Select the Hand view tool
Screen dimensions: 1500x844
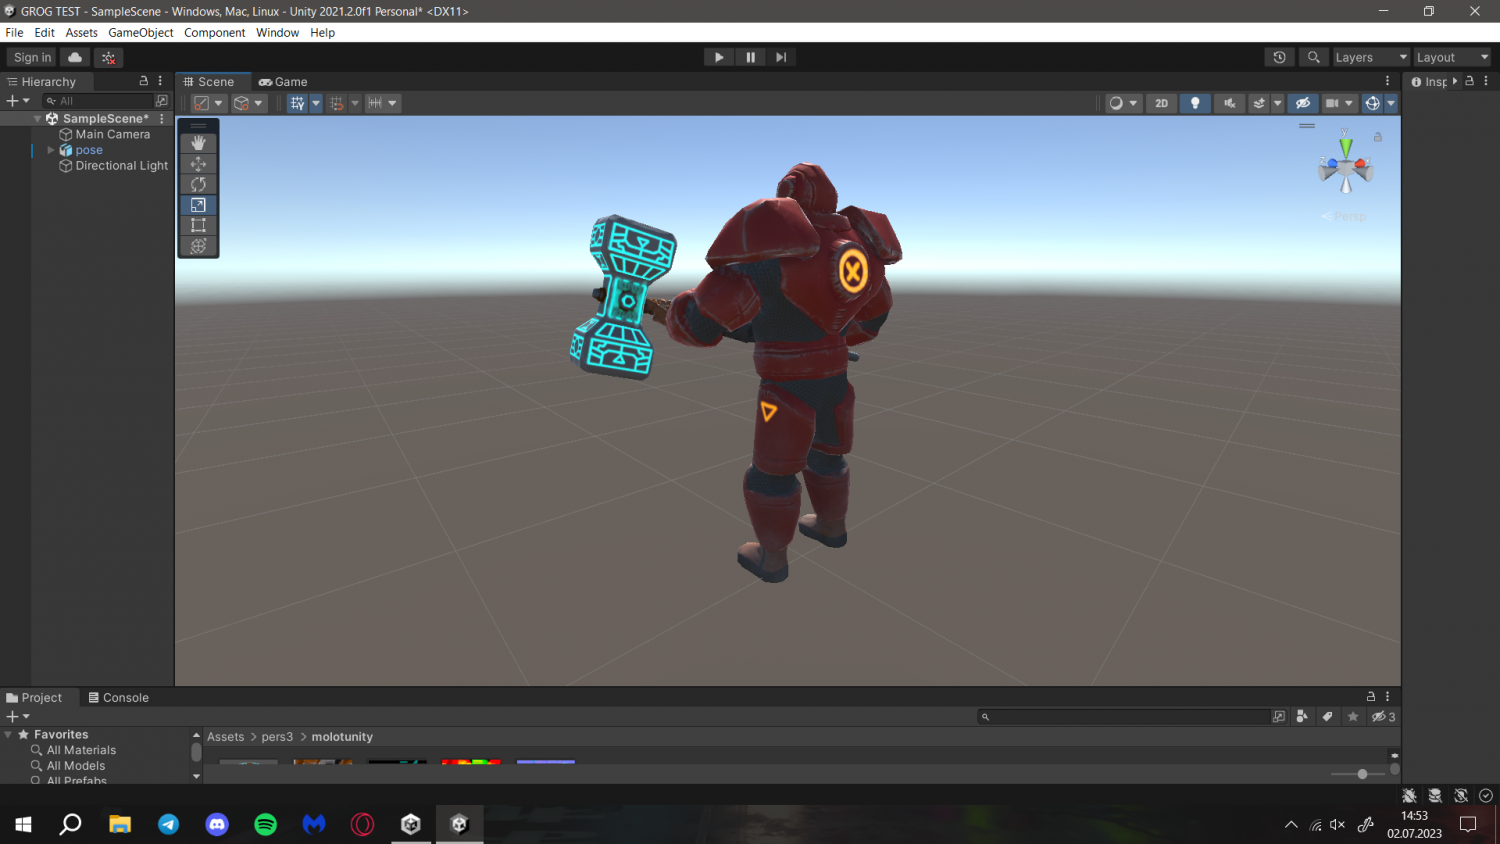(x=198, y=143)
